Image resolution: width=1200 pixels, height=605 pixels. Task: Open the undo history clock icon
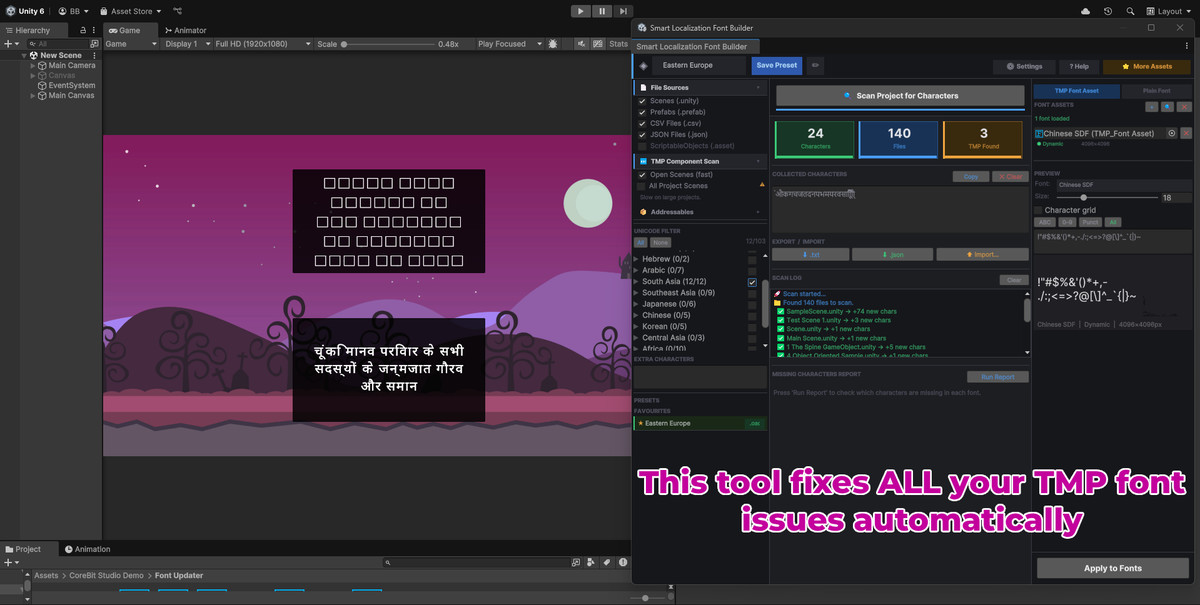point(1107,11)
